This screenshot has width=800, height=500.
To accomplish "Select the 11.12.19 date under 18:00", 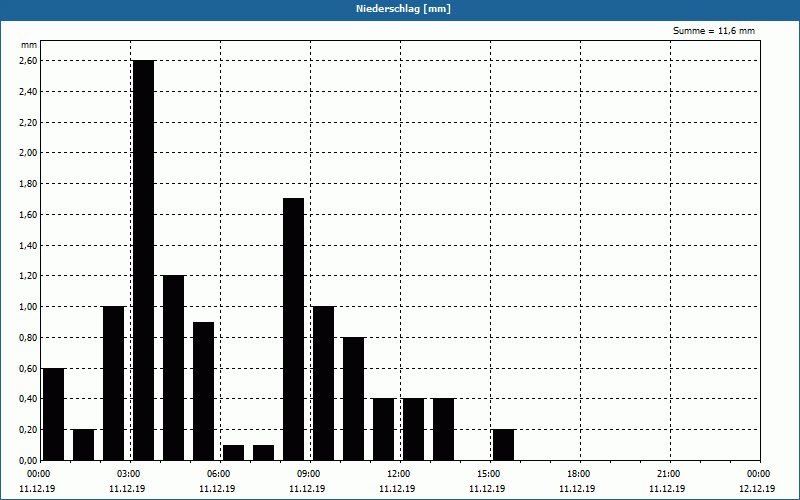I will click(x=577, y=489).
